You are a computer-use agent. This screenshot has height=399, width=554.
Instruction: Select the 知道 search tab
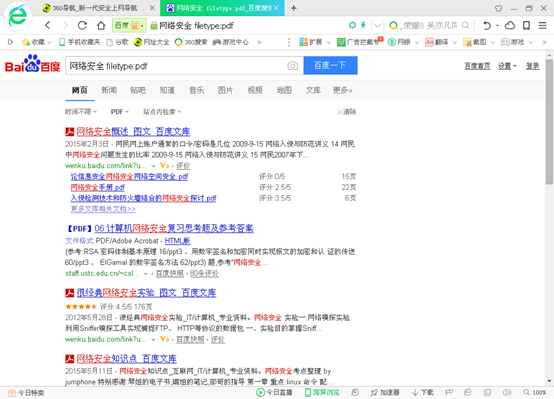pos(167,90)
